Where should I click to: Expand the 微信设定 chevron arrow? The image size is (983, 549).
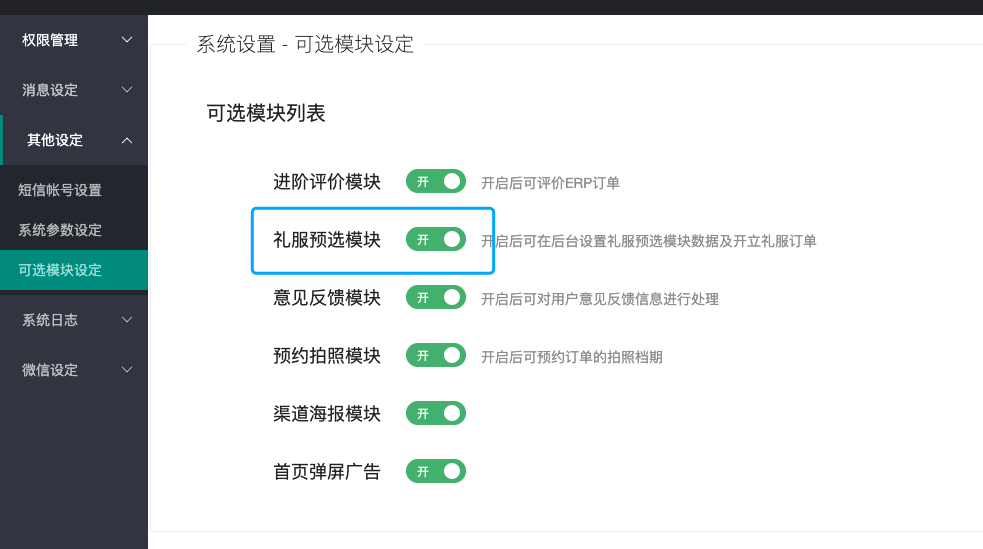point(127,370)
